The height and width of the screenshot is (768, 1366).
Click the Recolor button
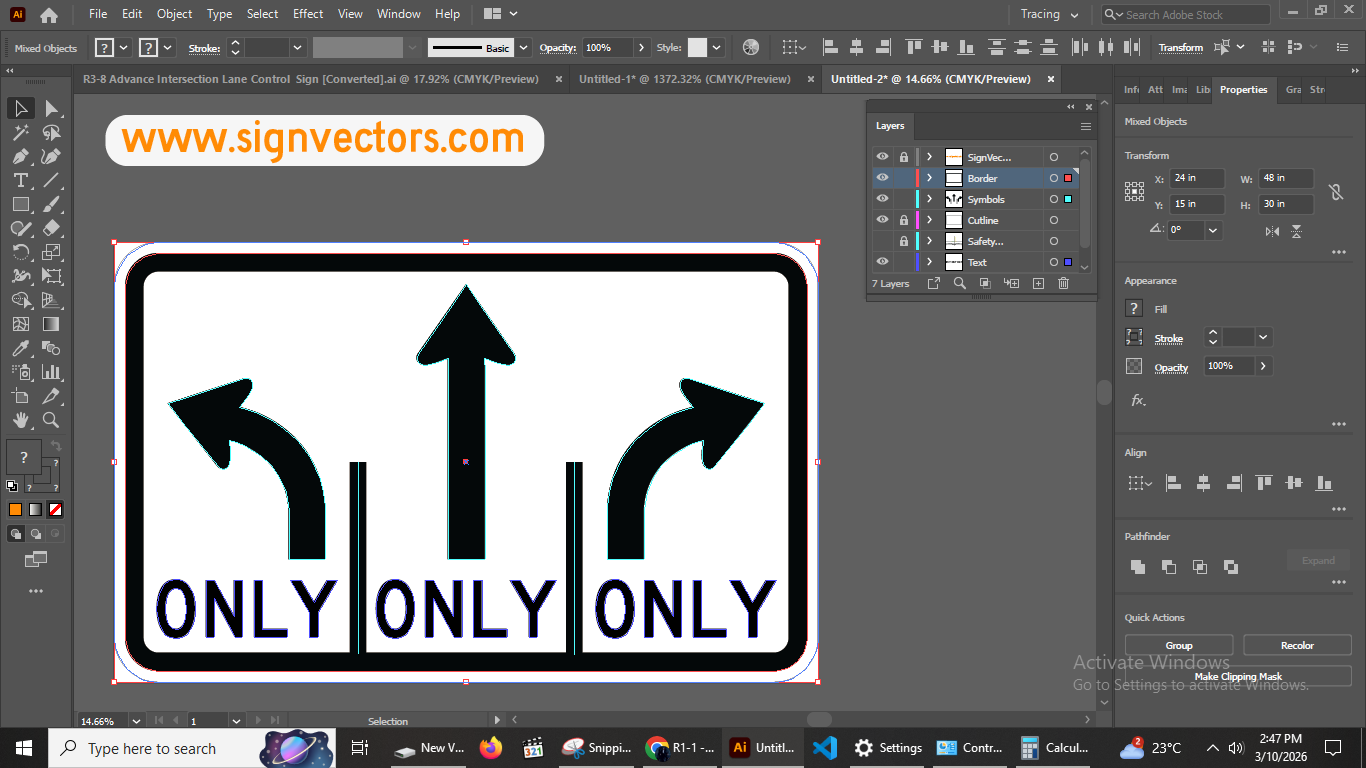1297,645
